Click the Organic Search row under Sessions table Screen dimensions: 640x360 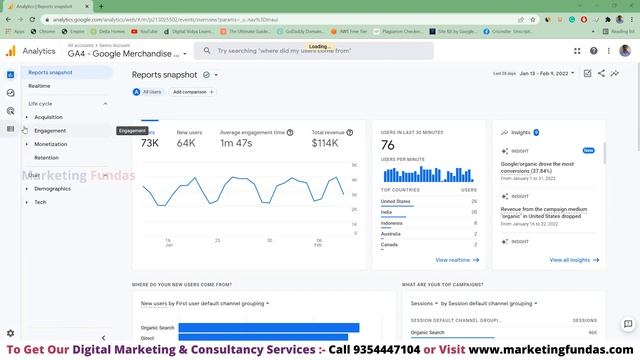[504, 333]
